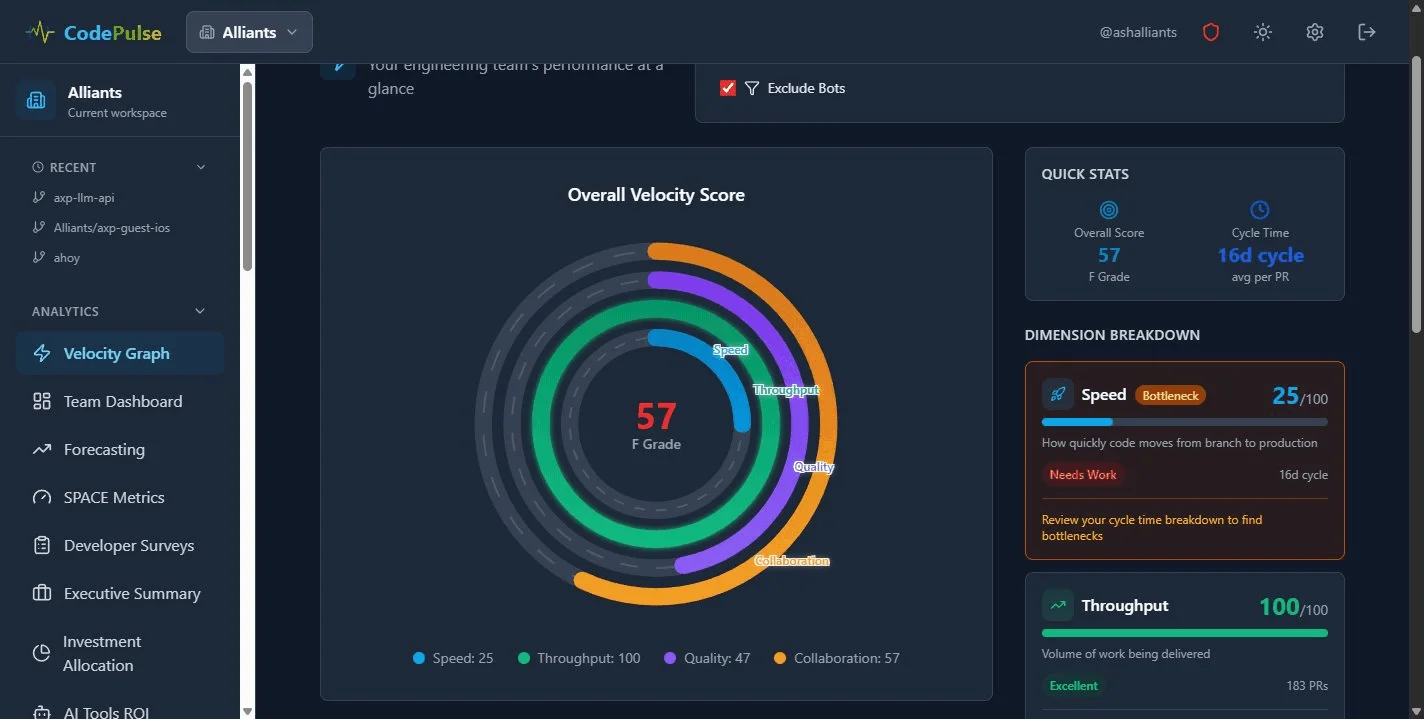The width and height of the screenshot is (1424, 719).
Task: Uncheck the Exclude Bots checkbox
Action: 727,87
